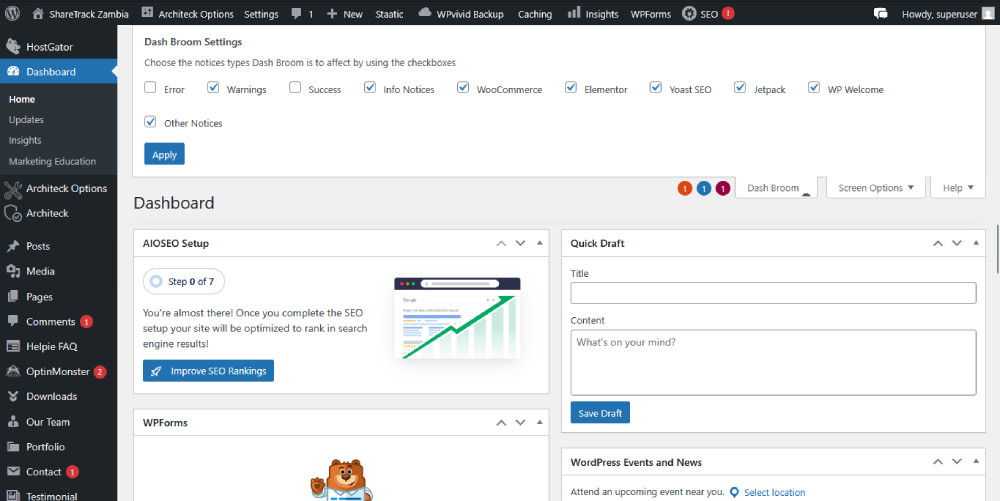
Task: Apply the Dash Broom settings
Action: point(165,154)
